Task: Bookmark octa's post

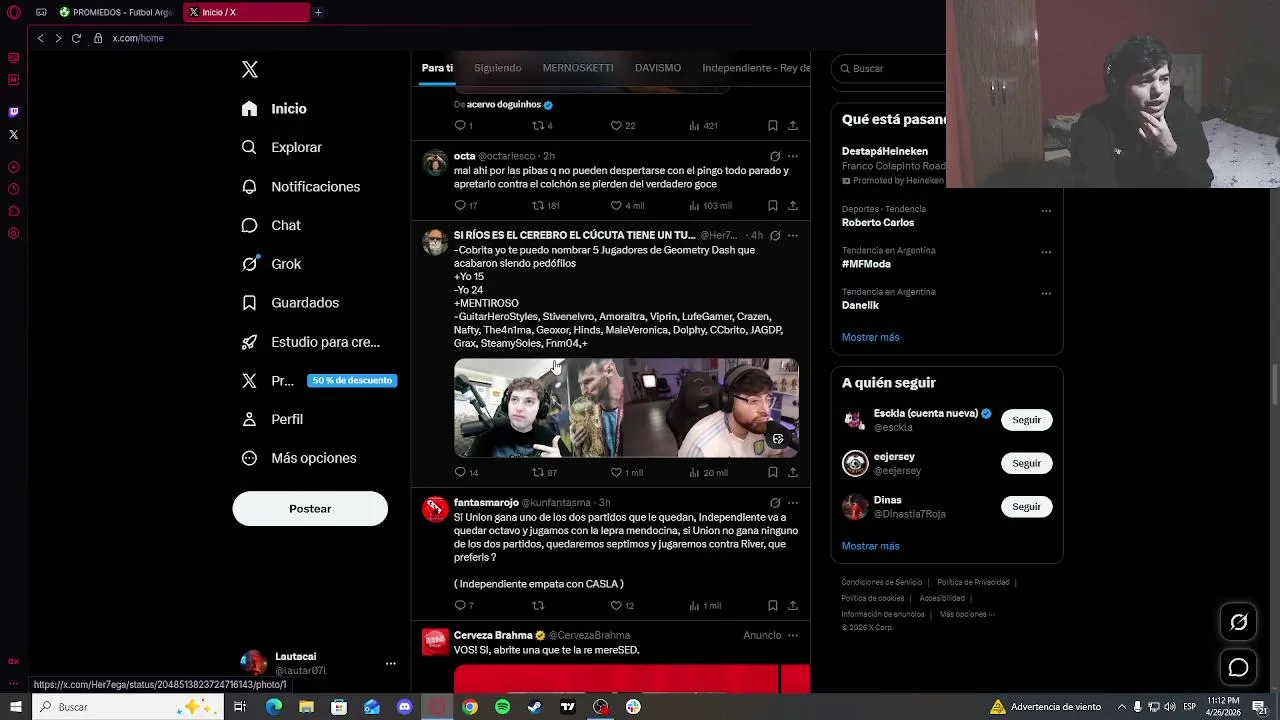Action: tap(772, 205)
